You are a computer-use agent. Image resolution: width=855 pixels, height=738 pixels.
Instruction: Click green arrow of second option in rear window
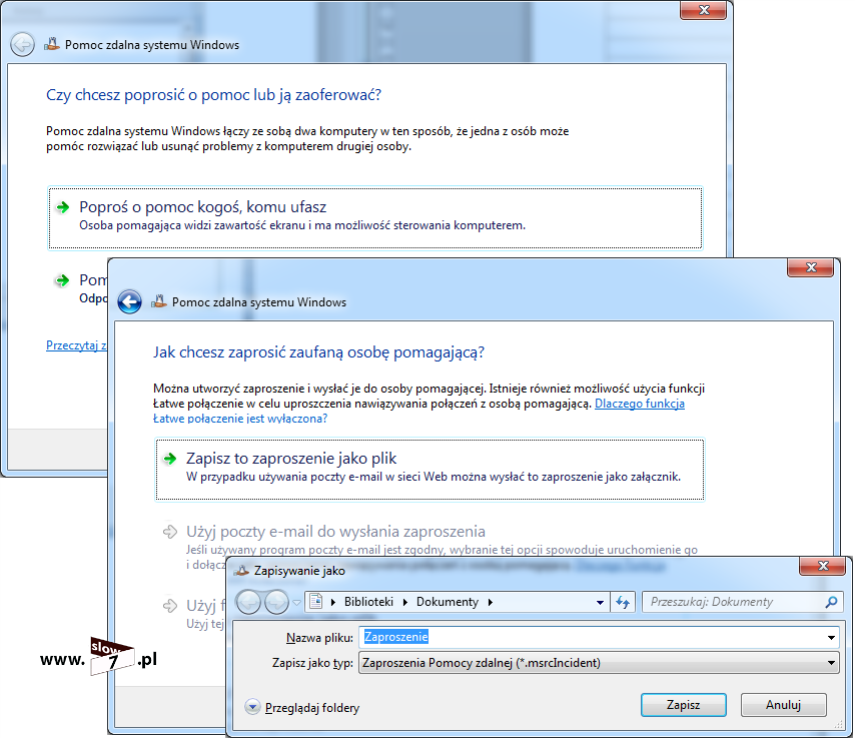pos(63,280)
